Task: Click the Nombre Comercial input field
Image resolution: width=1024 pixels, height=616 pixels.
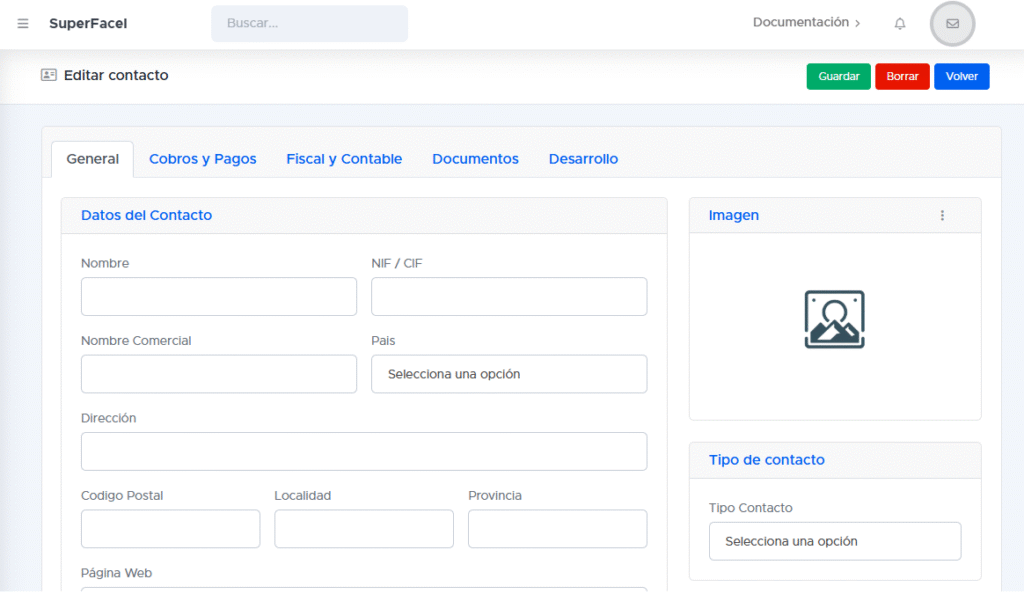Action: click(x=219, y=374)
